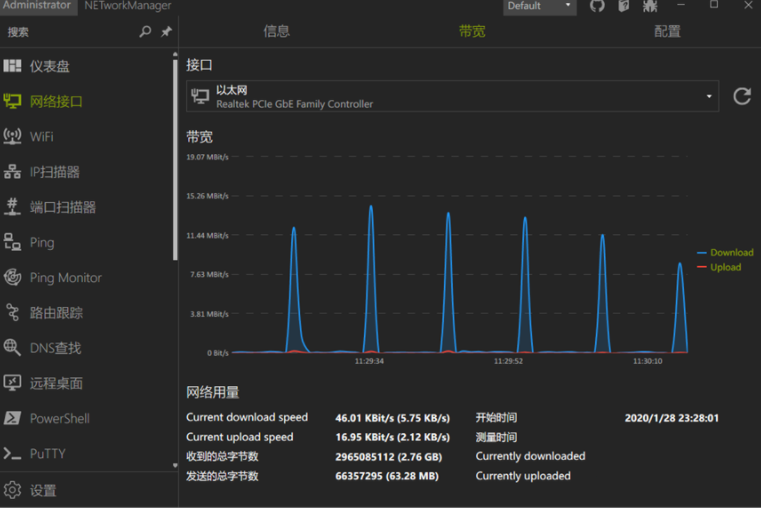This screenshot has height=508, width=761.
Task: Open the Default profile dropdown
Action: (539, 6)
